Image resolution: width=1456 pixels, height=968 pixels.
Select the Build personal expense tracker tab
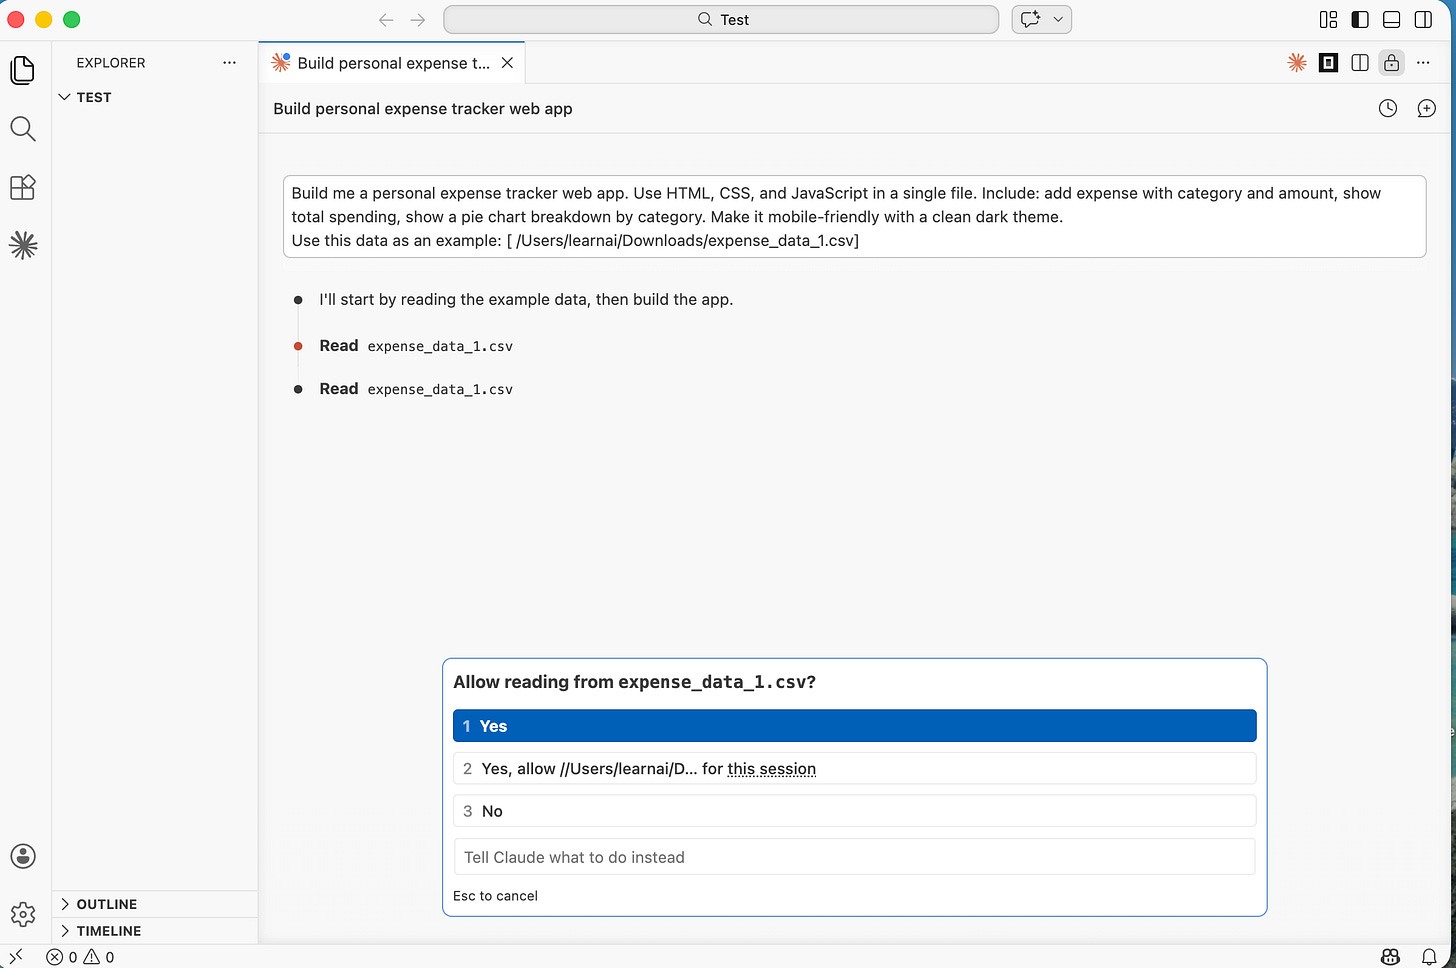(x=393, y=63)
